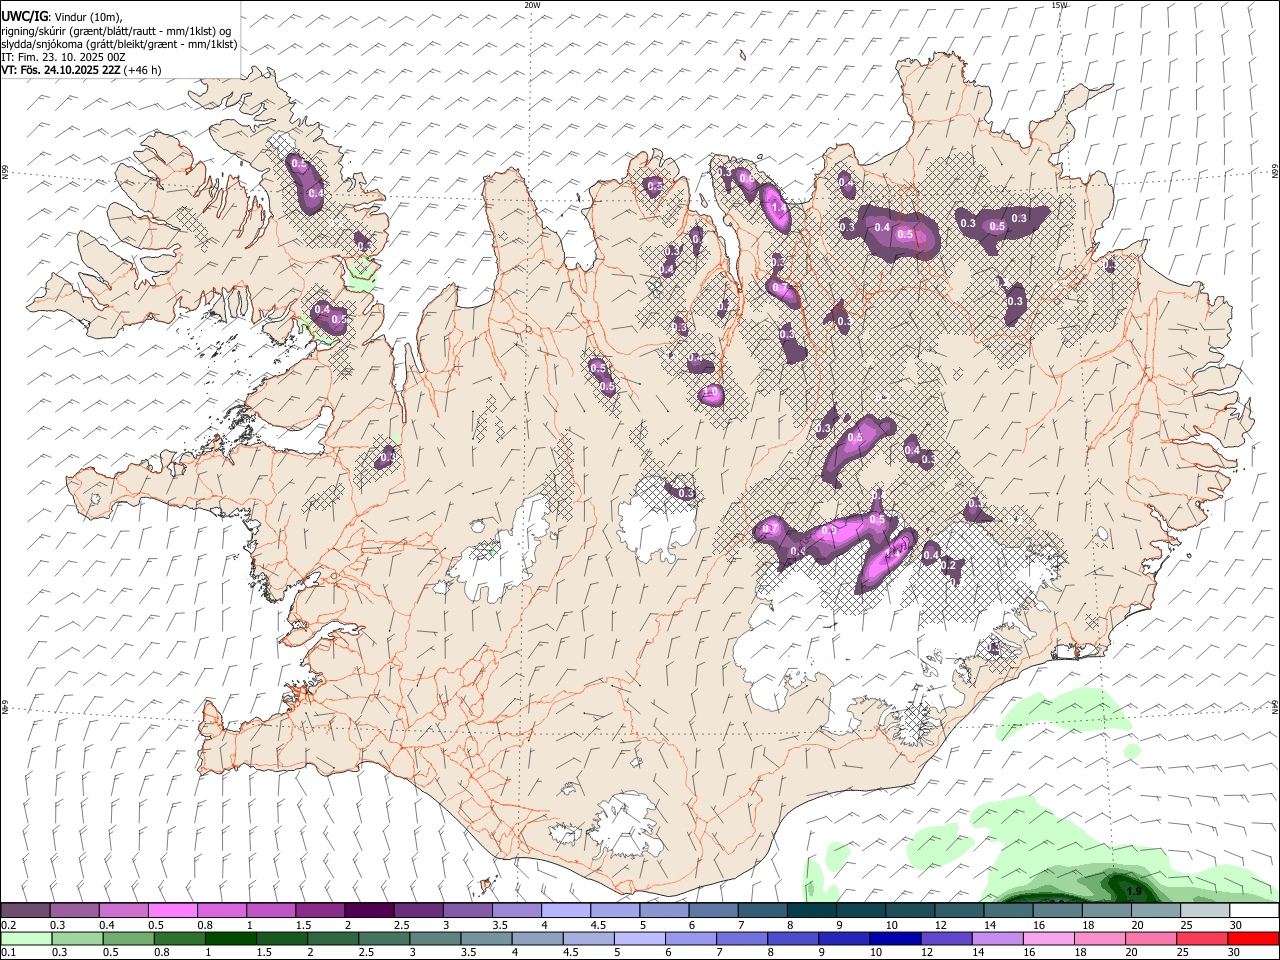Pick the darkest purple 2 swatch in top legend
Viewport: 1280px width, 960px height.
[x=368, y=911]
